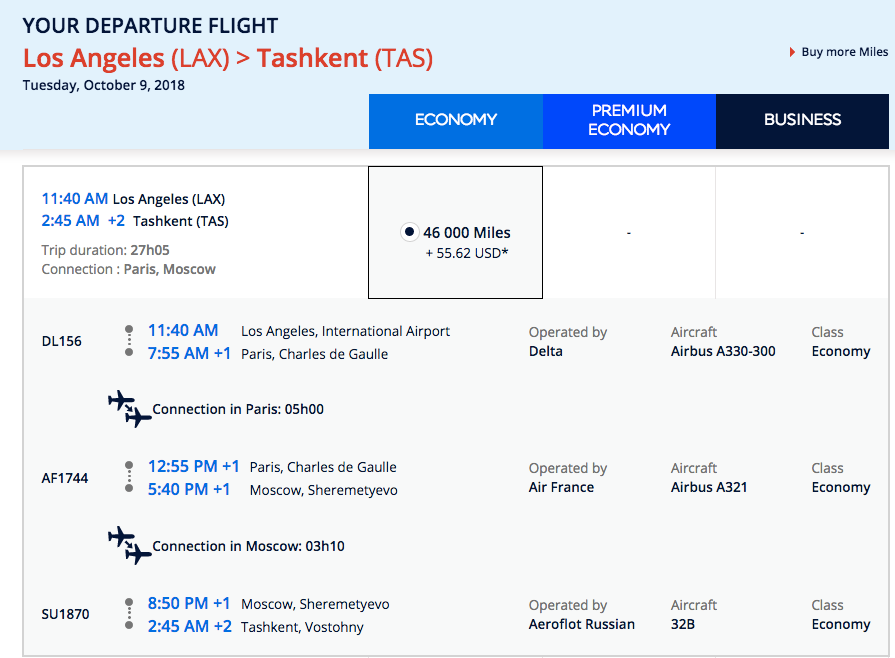The width and height of the screenshot is (895, 658).
Task: Click the red arrow before Buy more Miles
Action: pos(793,52)
